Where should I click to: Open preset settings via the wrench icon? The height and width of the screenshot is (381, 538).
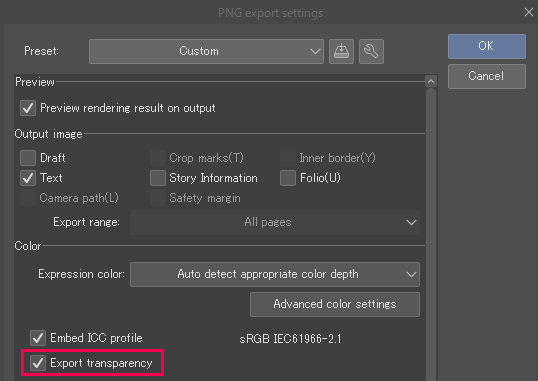371,51
